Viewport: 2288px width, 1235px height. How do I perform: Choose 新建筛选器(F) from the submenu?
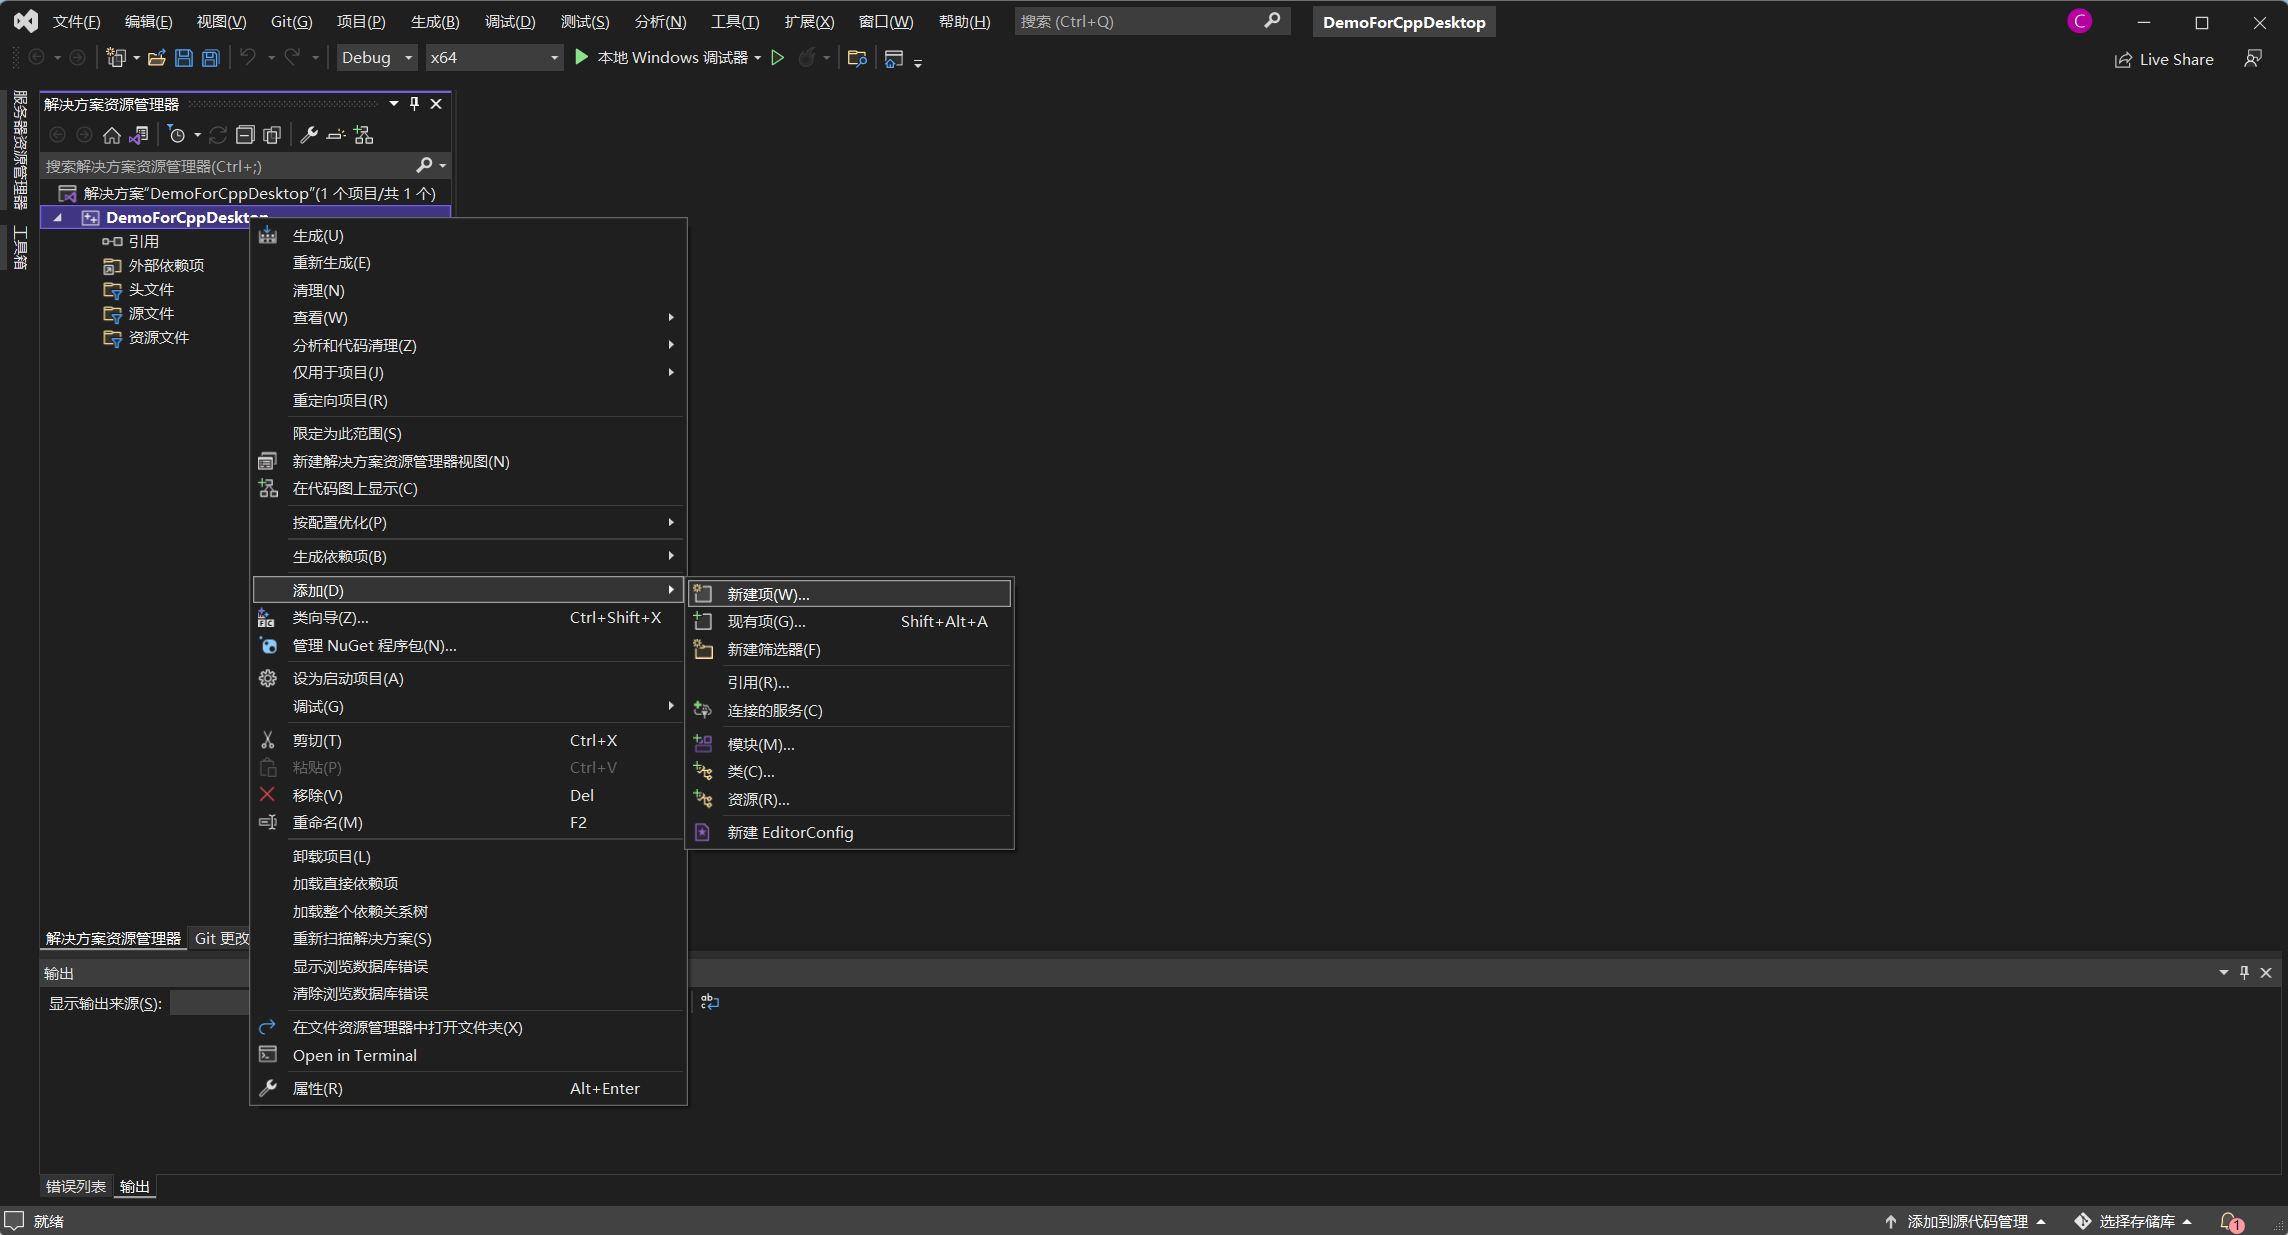(850, 650)
